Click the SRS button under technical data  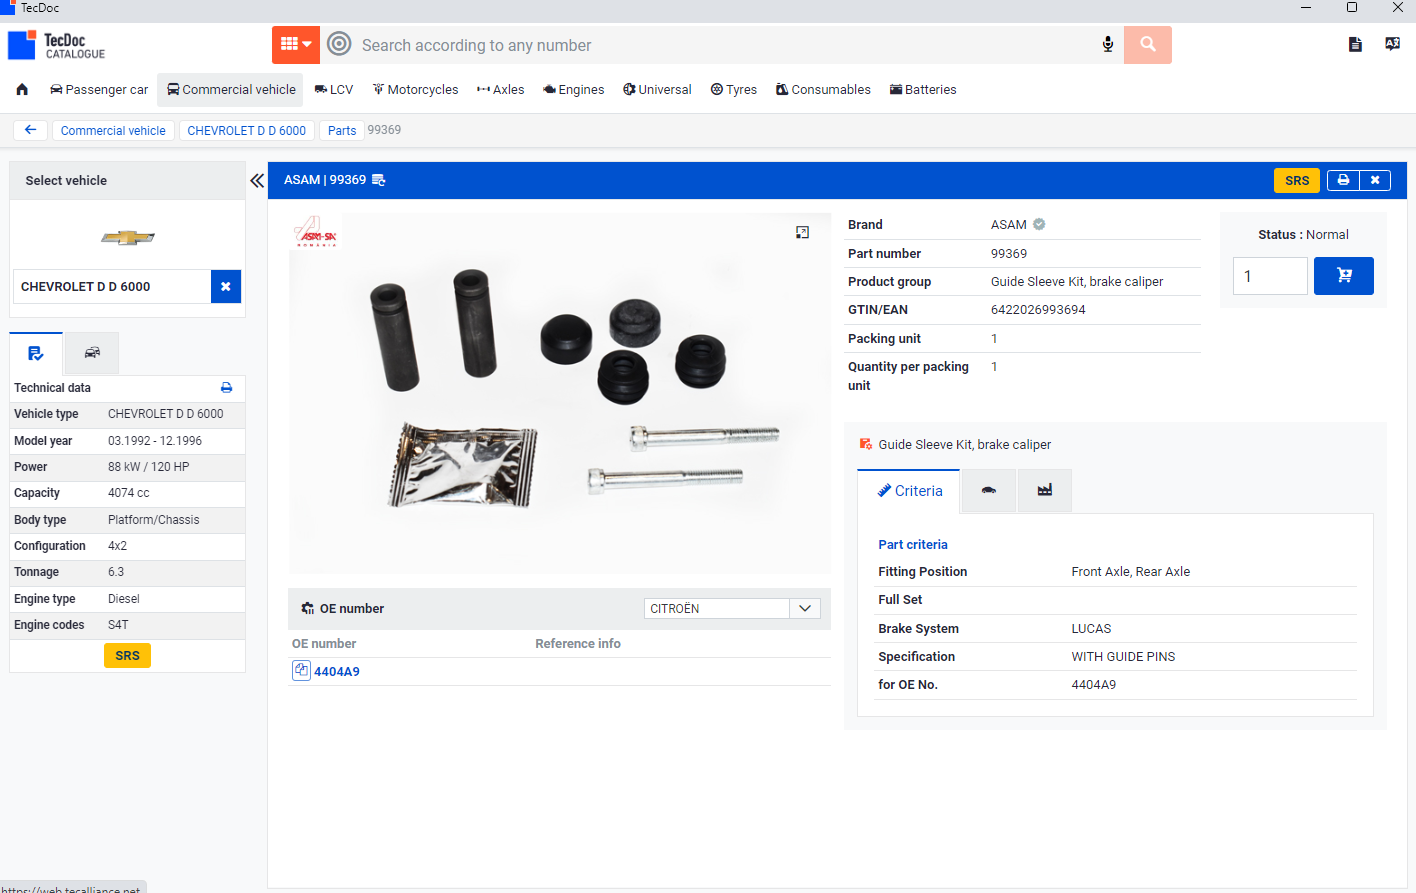point(127,655)
